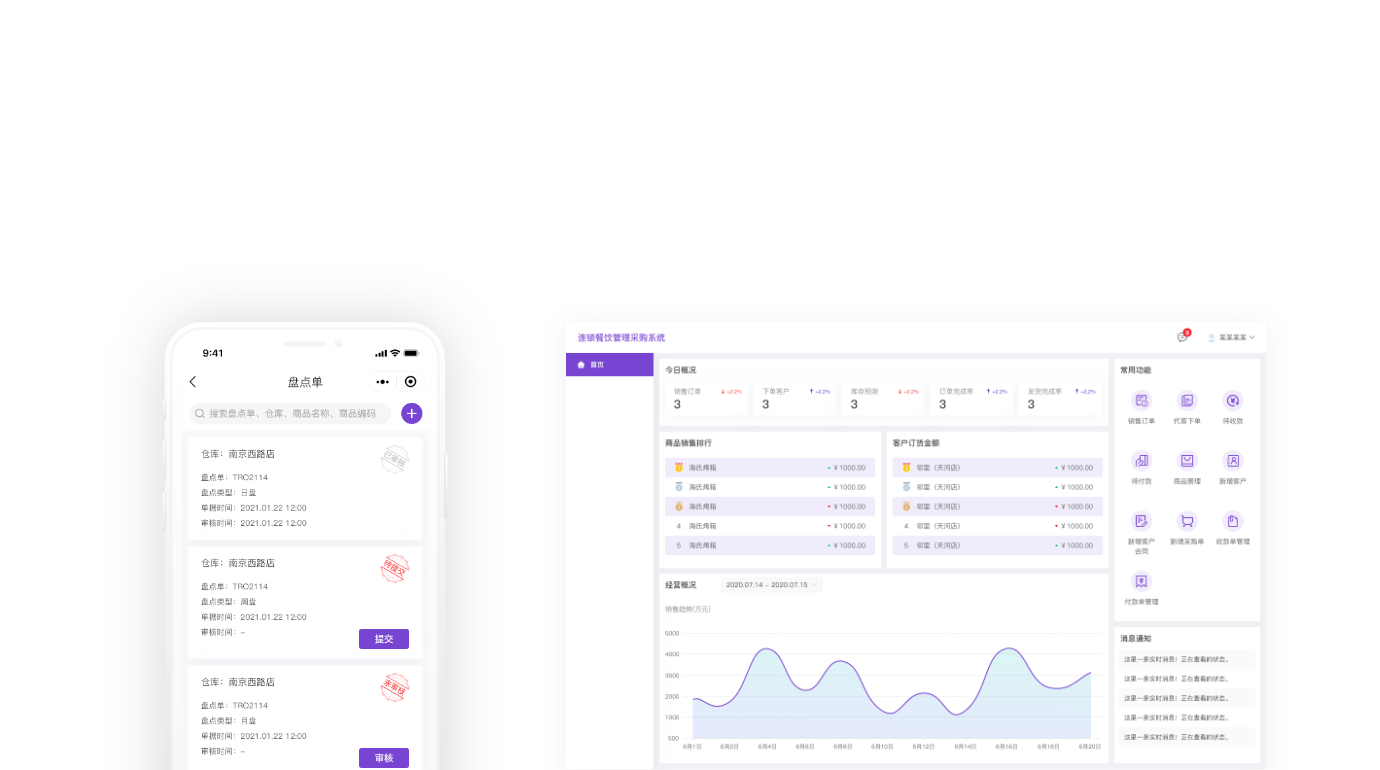Open the 待收款 shortcut icon
This screenshot has height=770, width=1380.
[x=1233, y=401]
